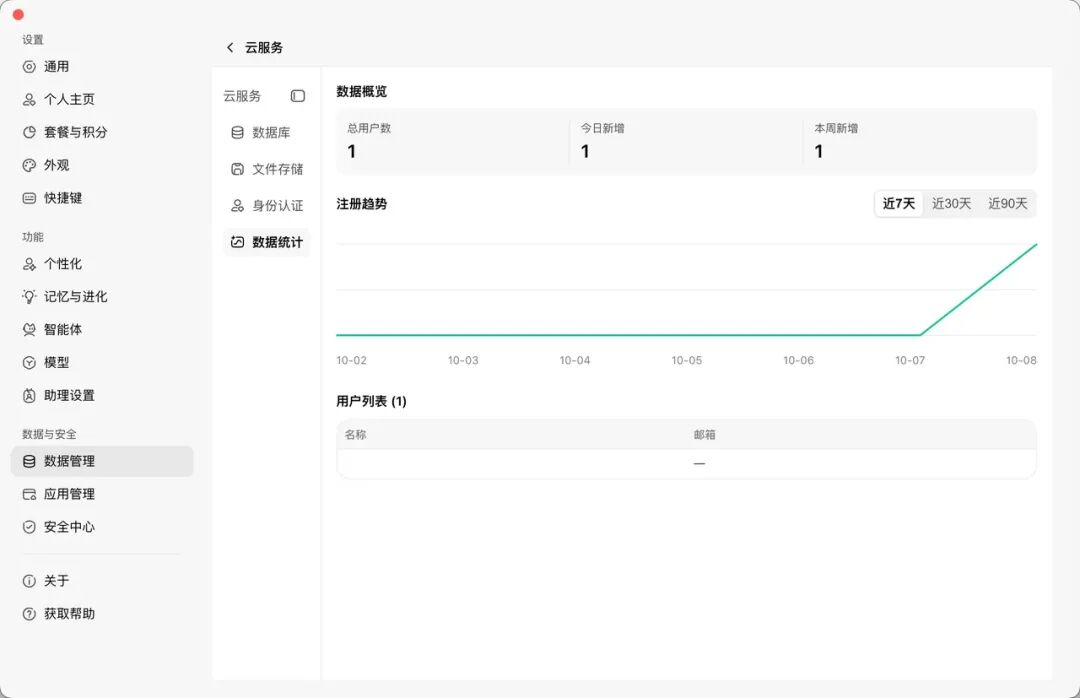The image size is (1080, 698).
Task: Collapse the 云服务 sidebar panel icon
Action: click(298, 96)
